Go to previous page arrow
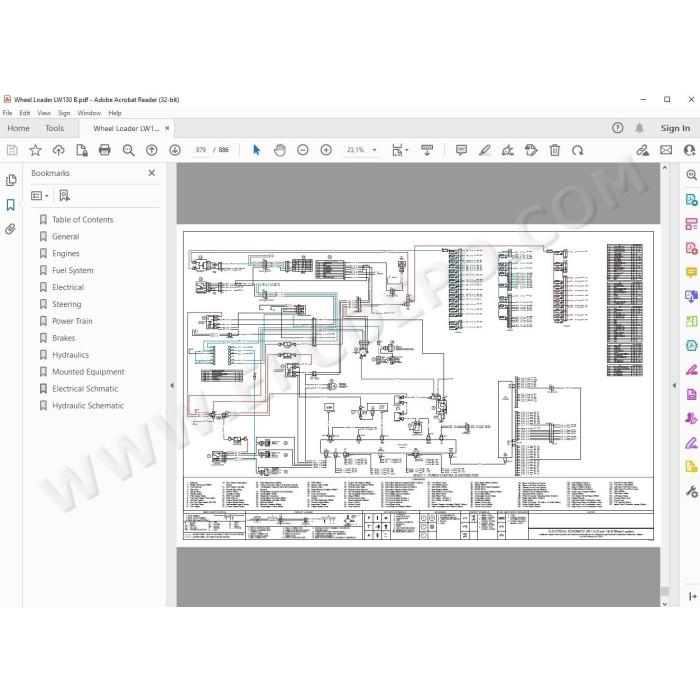Viewport: 700px width, 700px height. click(x=152, y=150)
